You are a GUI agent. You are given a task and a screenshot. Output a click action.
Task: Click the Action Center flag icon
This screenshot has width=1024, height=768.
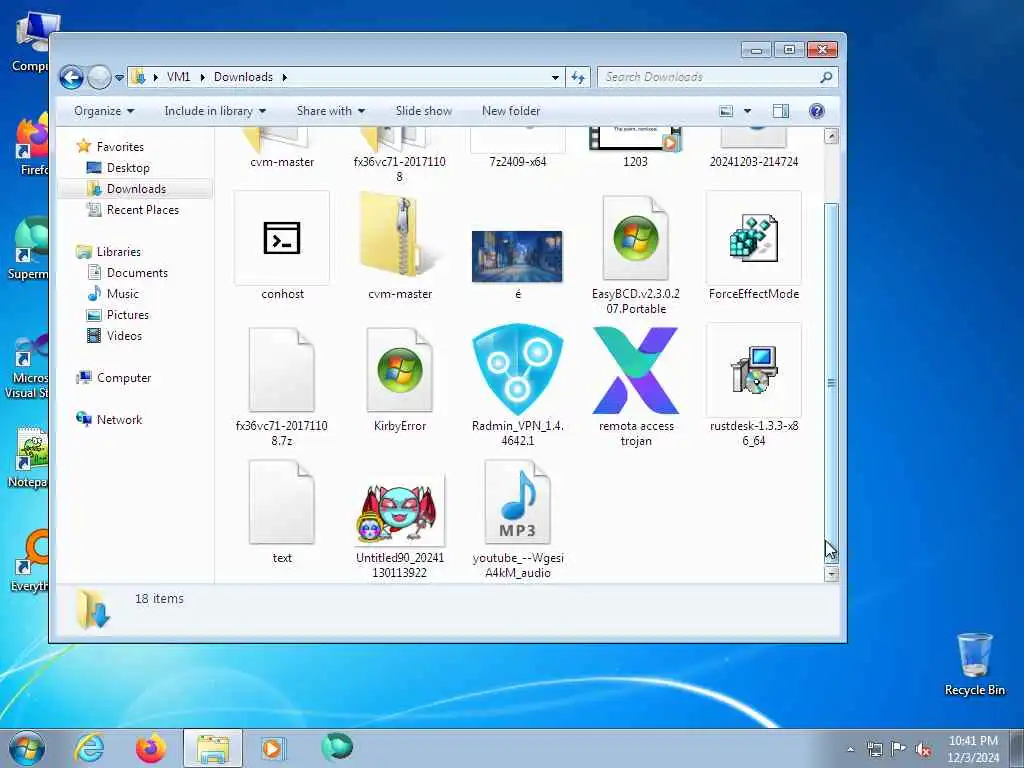[x=899, y=749]
